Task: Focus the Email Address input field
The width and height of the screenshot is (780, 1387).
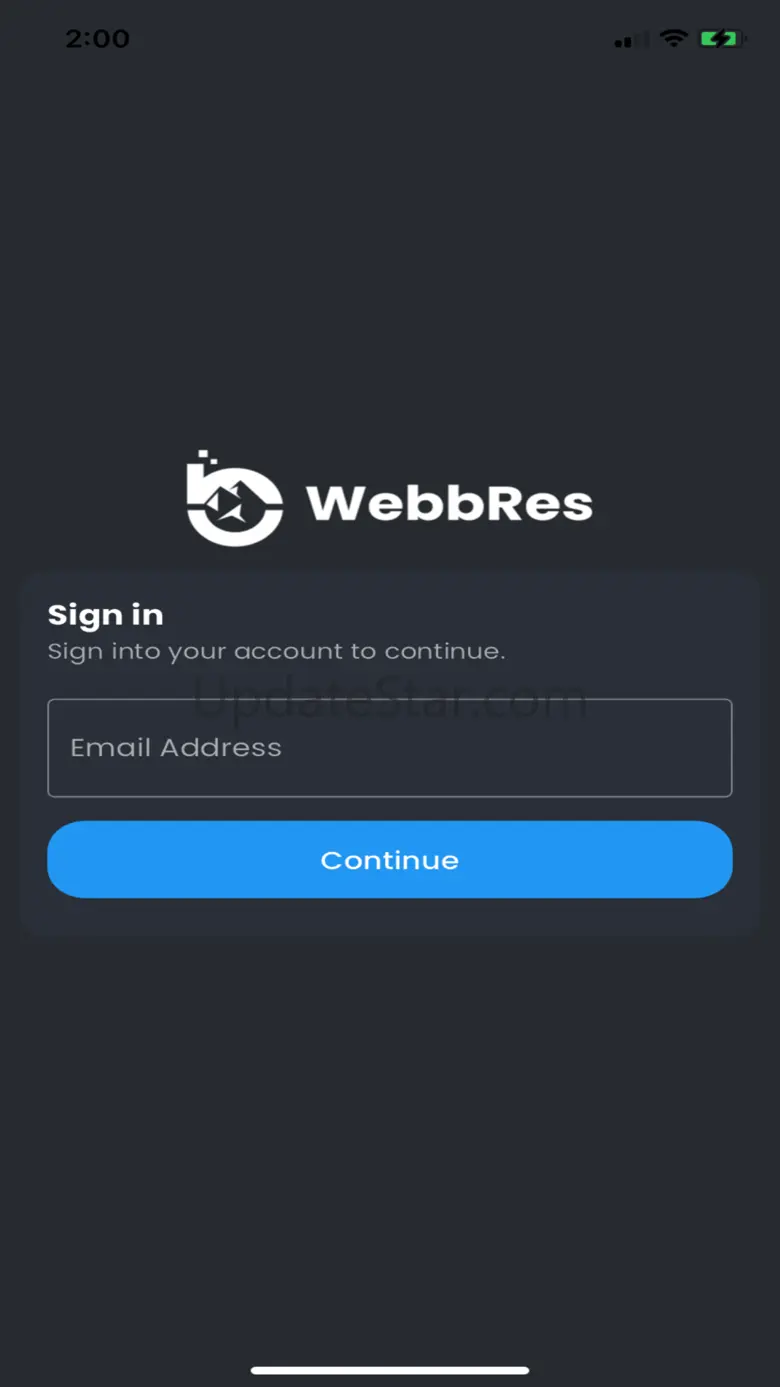Action: tap(390, 748)
